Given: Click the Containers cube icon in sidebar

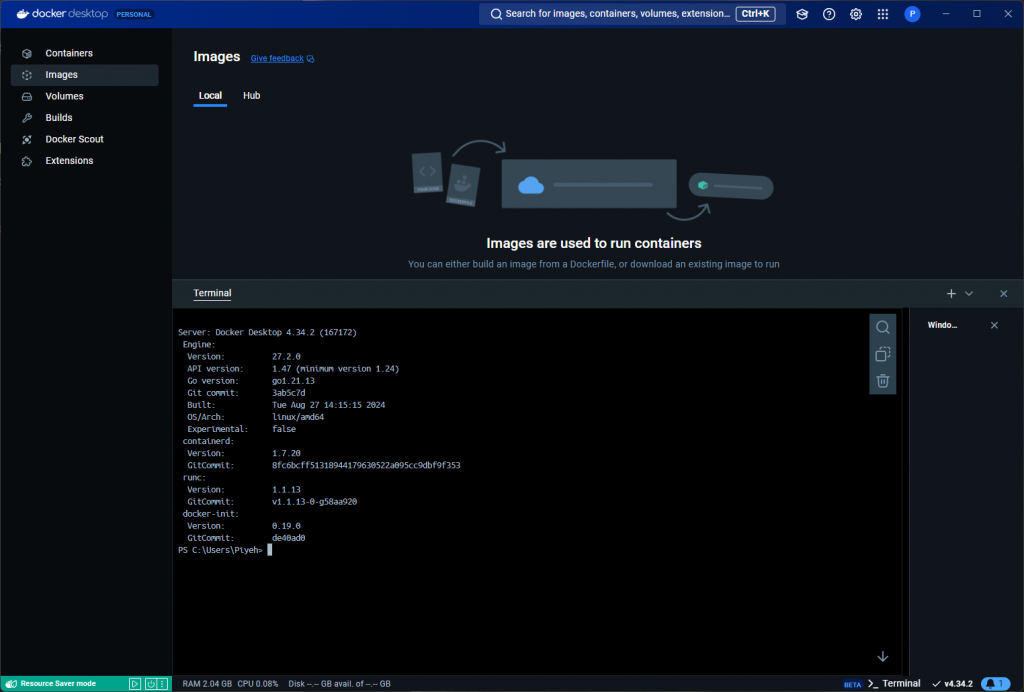Looking at the screenshot, I should pyautogui.click(x=27, y=54).
